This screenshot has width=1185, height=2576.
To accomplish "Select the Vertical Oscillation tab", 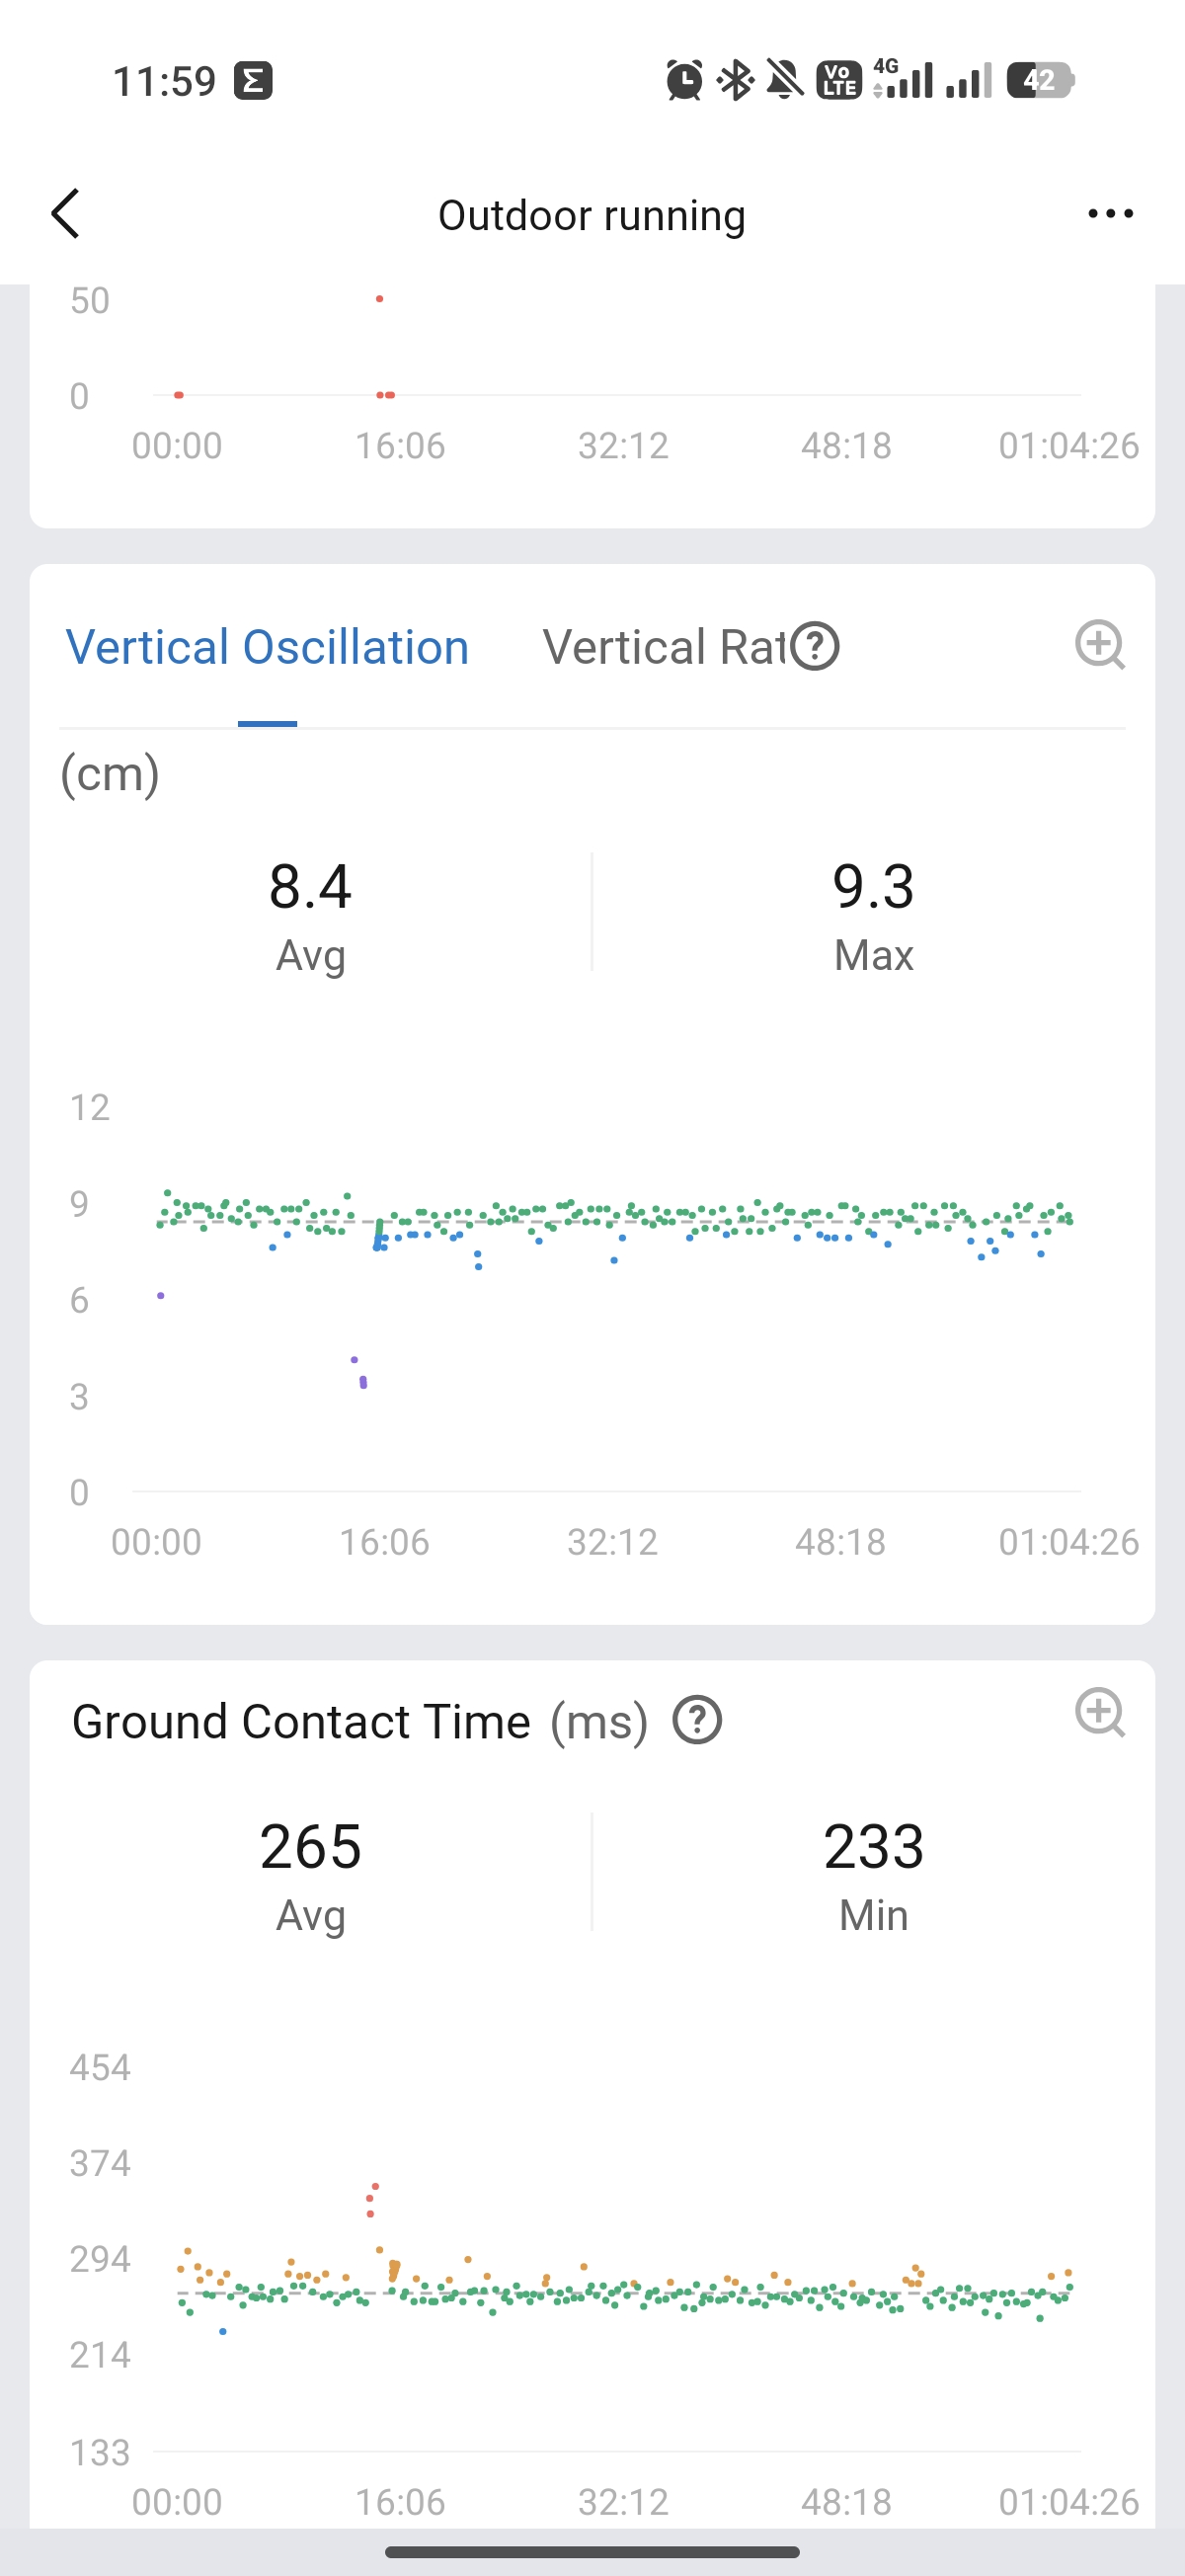I will pyautogui.click(x=267, y=647).
